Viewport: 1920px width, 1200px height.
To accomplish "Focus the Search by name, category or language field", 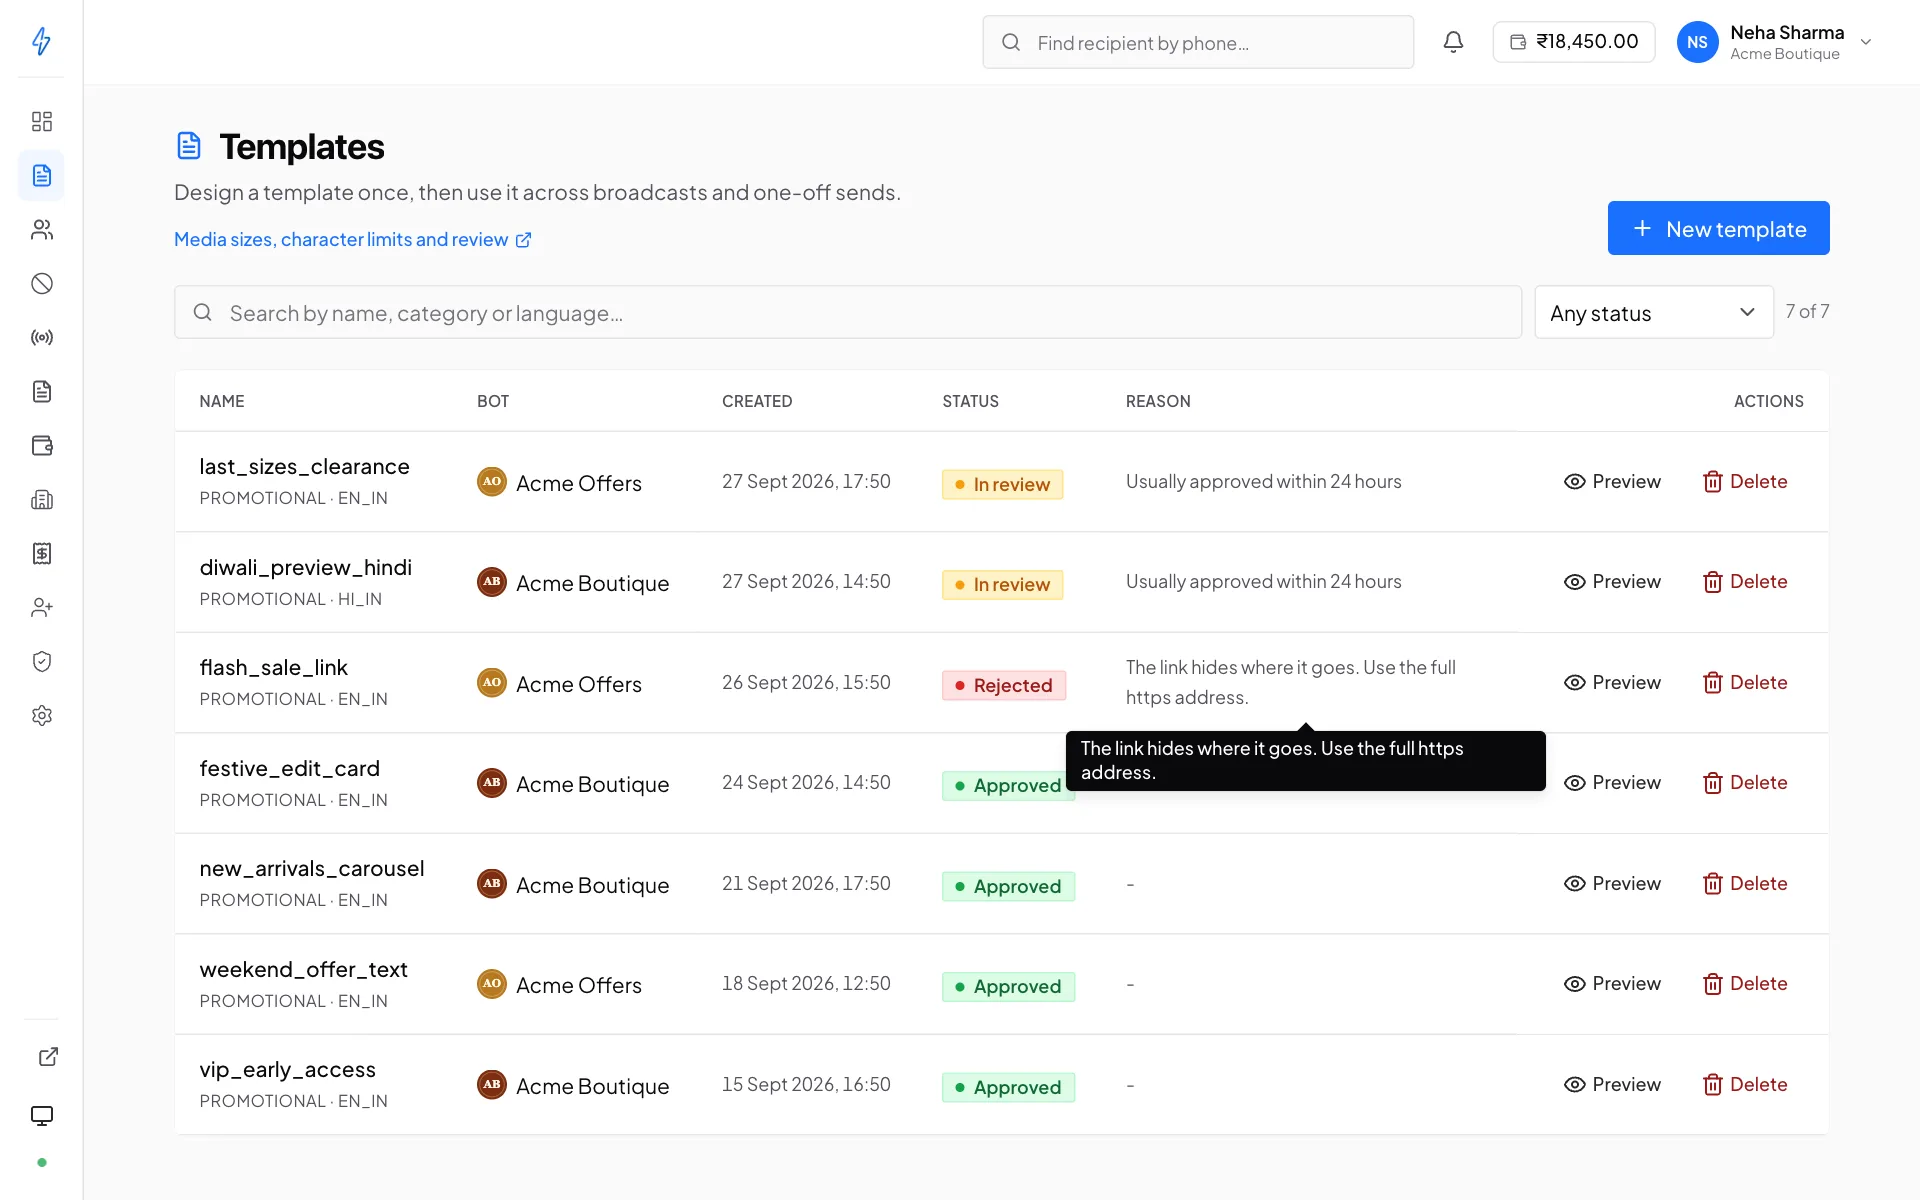I will (847, 313).
